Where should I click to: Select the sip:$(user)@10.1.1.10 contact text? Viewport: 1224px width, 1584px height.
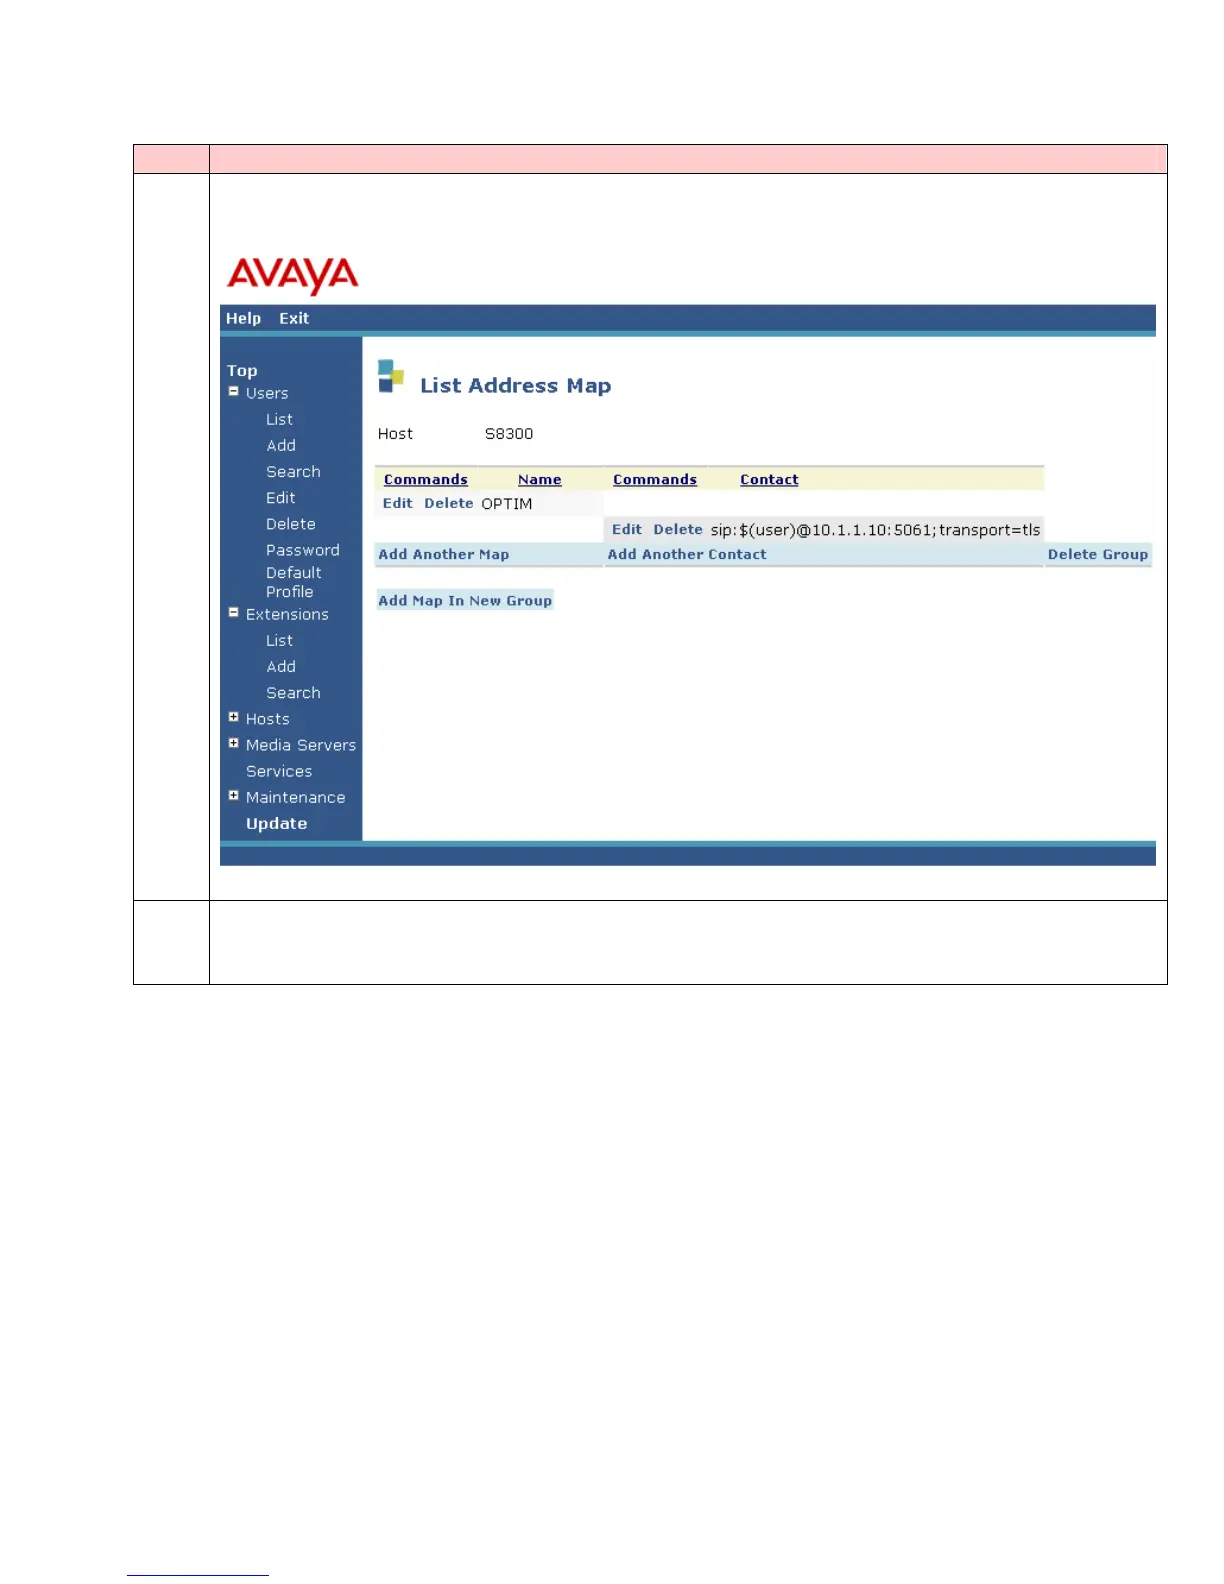[875, 530]
